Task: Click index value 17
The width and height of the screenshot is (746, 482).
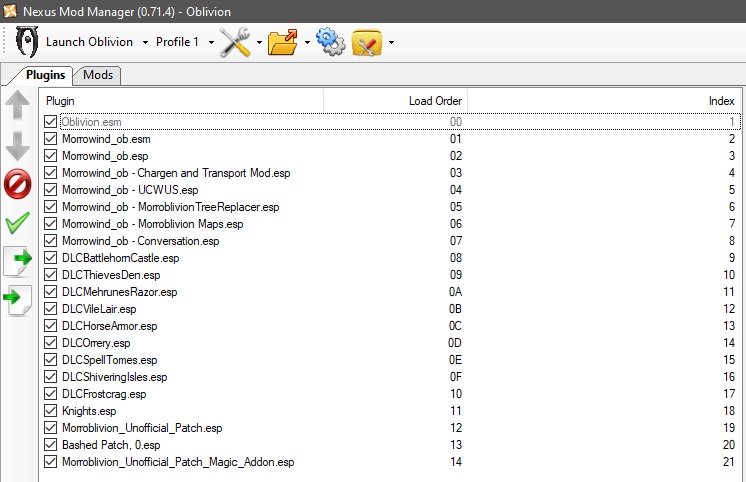Action: 729,394
